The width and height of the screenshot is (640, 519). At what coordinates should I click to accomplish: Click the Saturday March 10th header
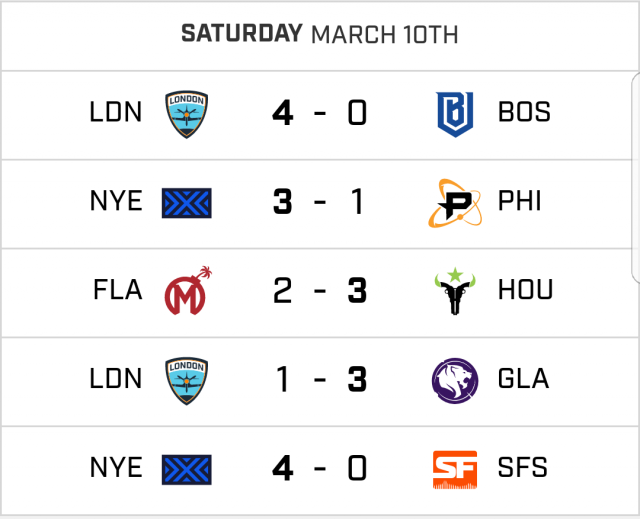(320, 34)
